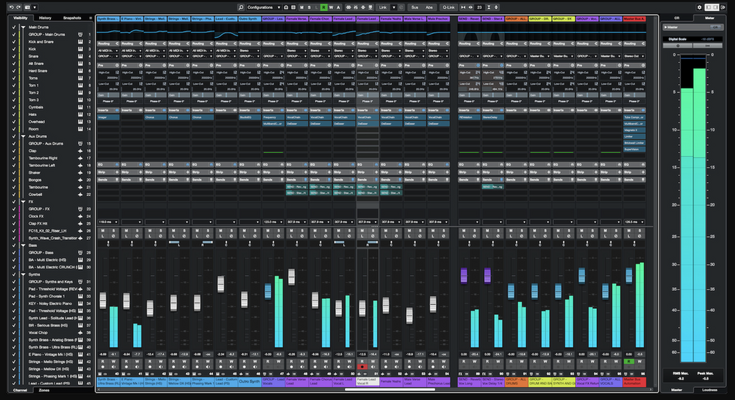Click the keyboard icon beside Pad - Synth Chorale 1
The width and height of the screenshot is (735, 400).
point(80,296)
